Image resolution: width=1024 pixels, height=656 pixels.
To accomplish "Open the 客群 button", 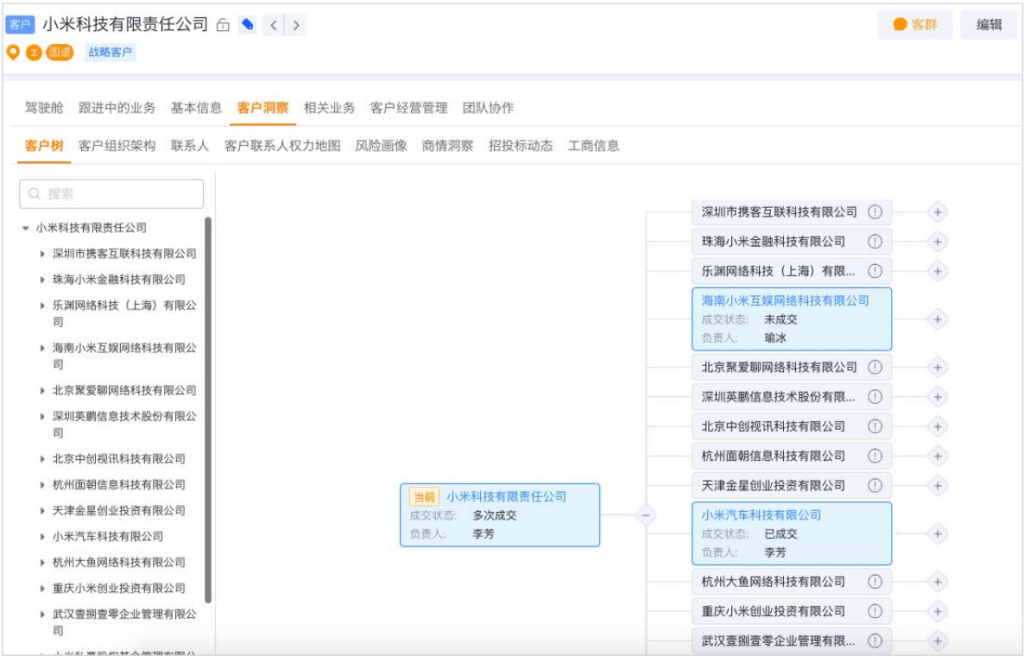I will click(x=914, y=25).
